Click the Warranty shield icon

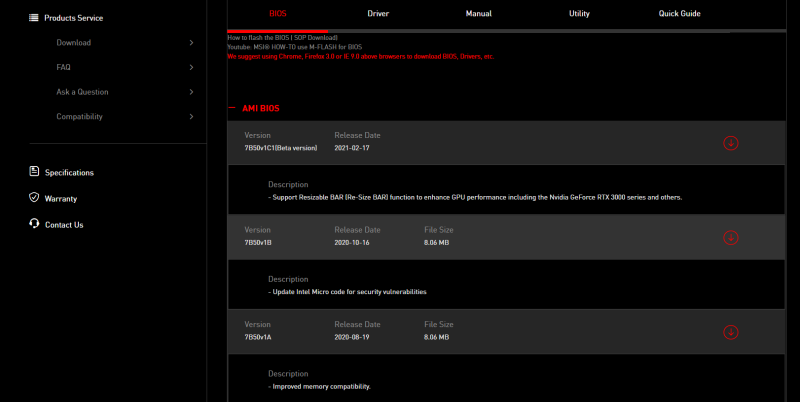[x=34, y=197]
